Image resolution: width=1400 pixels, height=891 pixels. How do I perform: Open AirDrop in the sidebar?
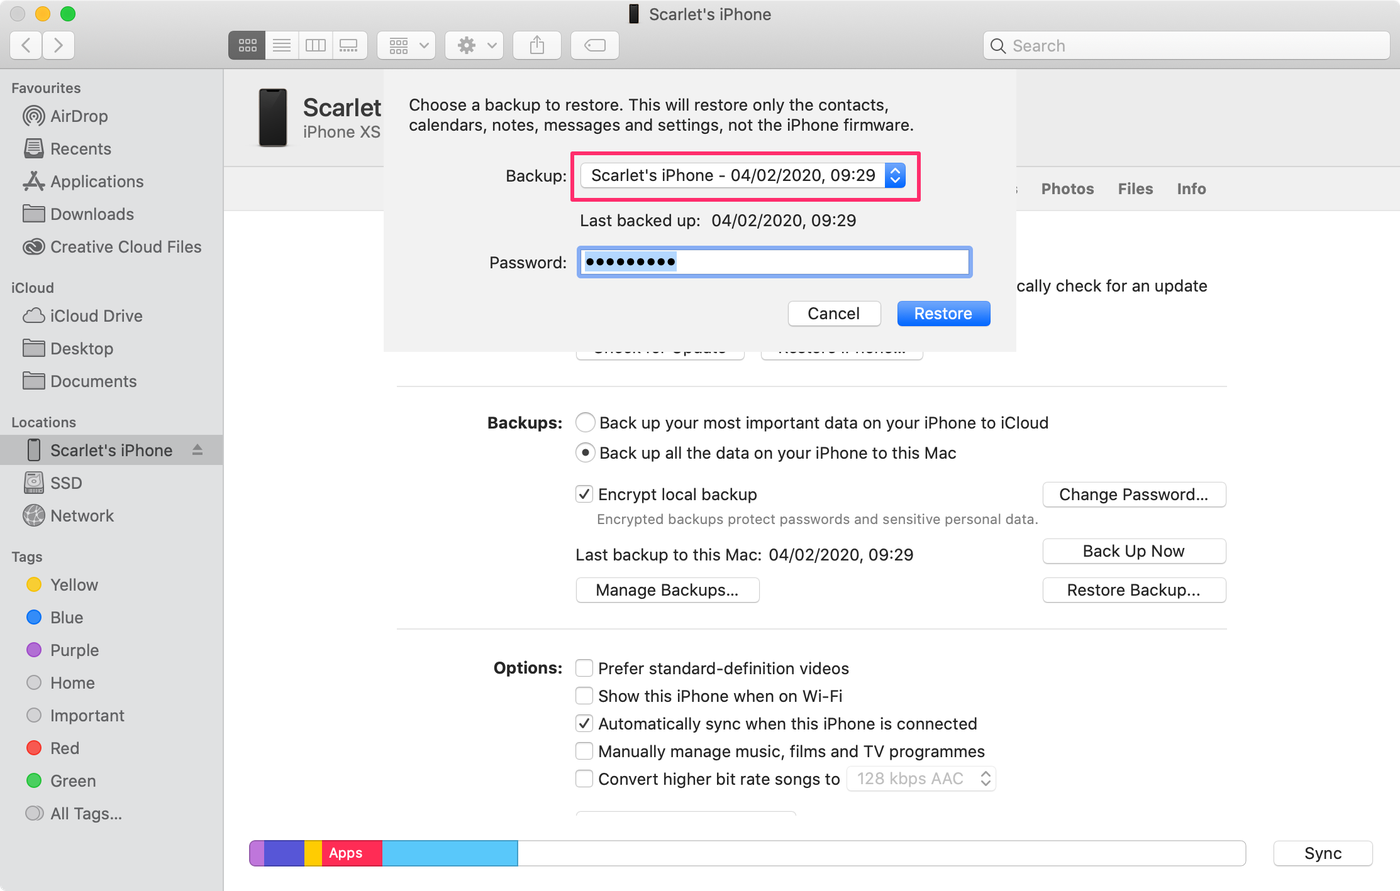point(78,116)
